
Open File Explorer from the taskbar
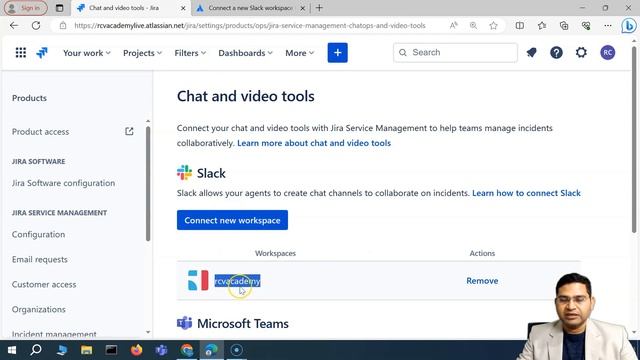[x=86, y=350]
